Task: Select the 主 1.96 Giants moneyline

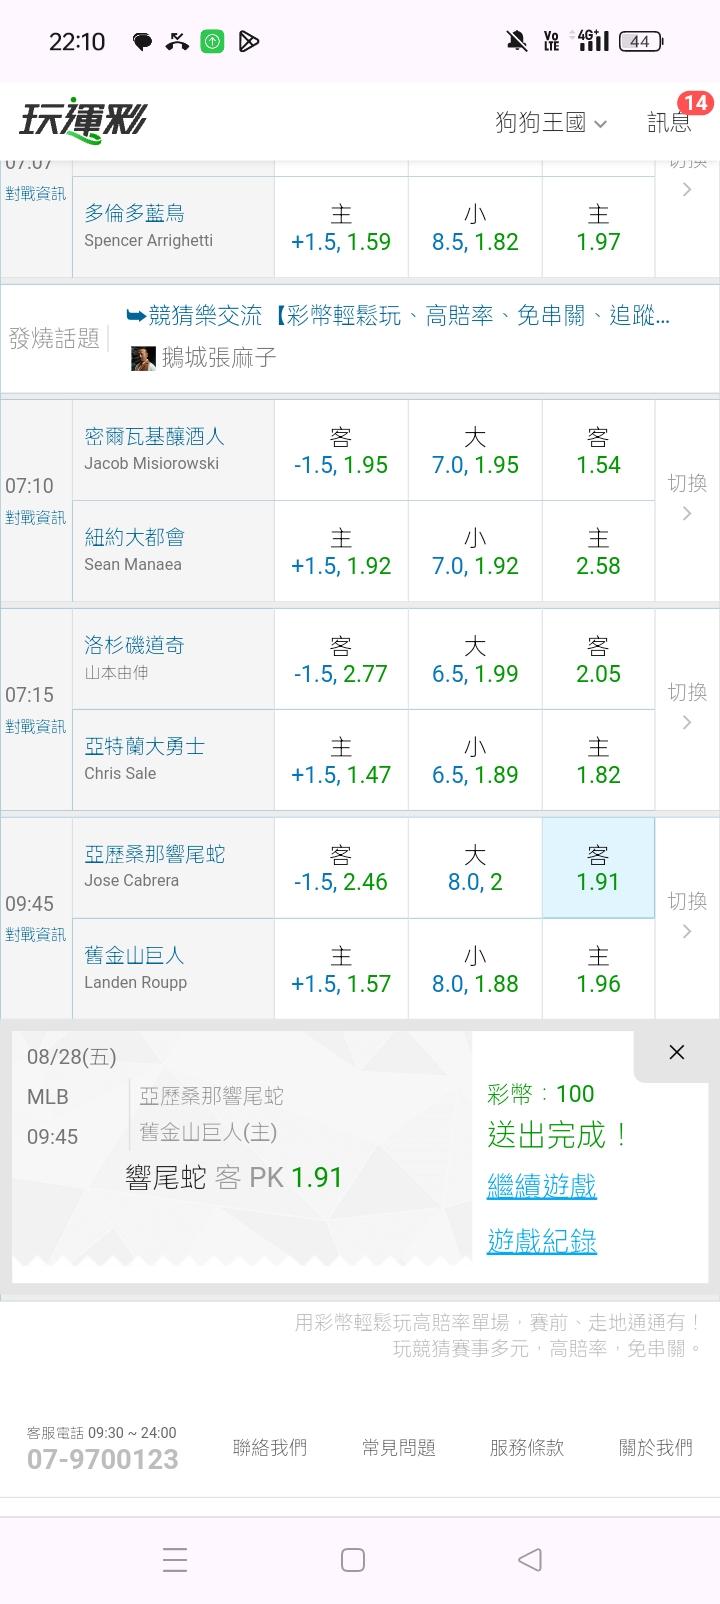Action: click(598, 969)
